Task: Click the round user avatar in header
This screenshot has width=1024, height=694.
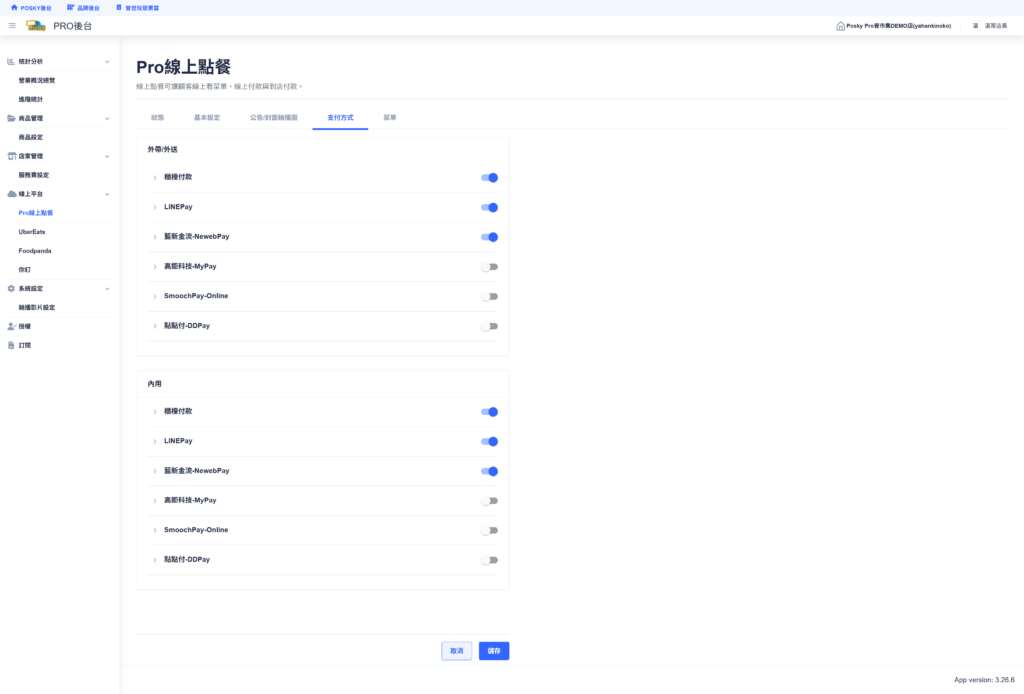Action: (x=976, y=26)
